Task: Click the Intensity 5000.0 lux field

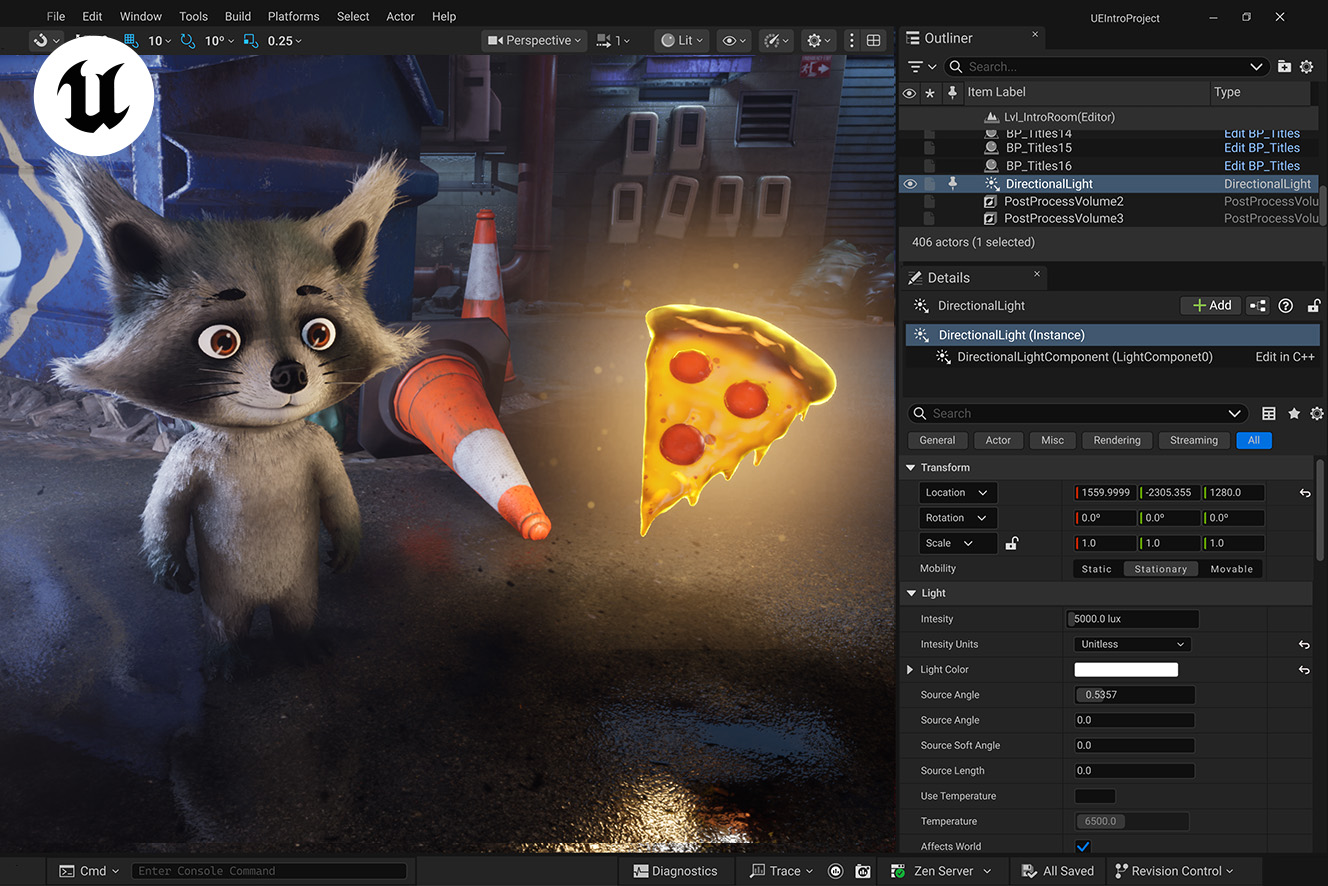Action: coord(1132,620)
